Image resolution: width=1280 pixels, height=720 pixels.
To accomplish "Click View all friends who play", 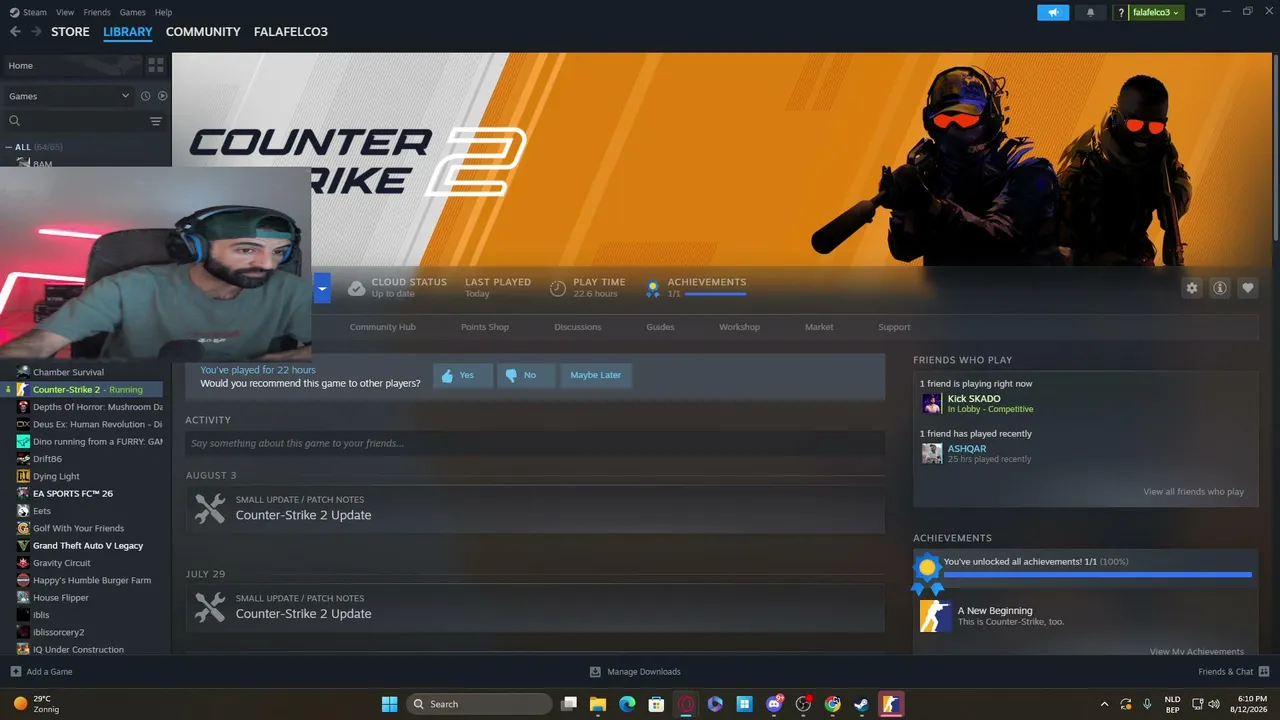I will pyautogui.click(x=1194, y=492).
